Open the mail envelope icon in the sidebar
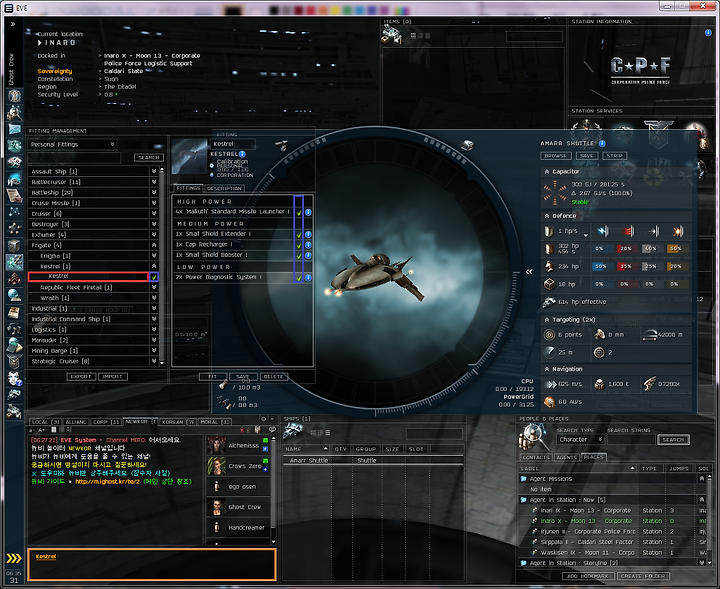The width and height of the screenshot is (720, 589). coord(14,129)
